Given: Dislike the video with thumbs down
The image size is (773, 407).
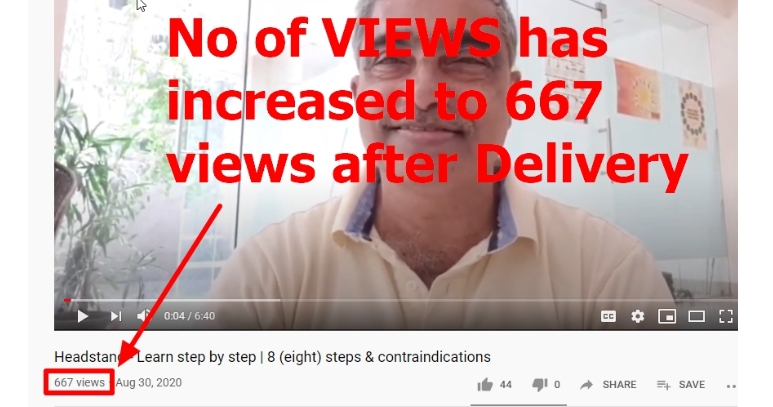Looking at the screenshot, I should [x=540, y=385].
